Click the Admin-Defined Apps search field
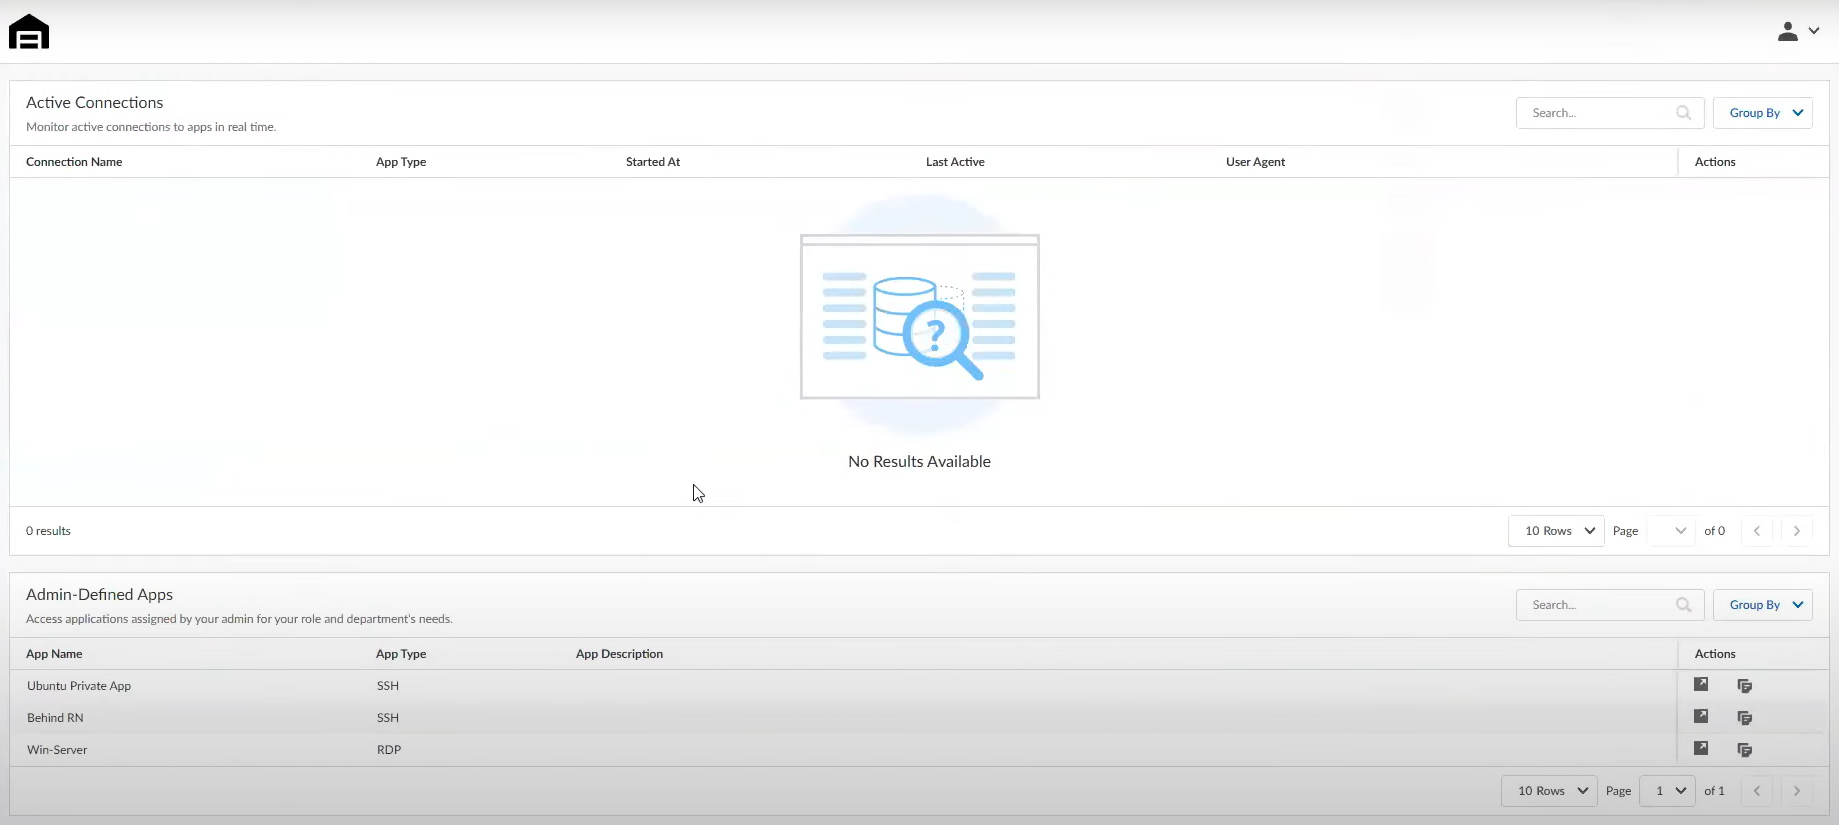This screenshot has height=825, width=1839. tap(1596, 605)
